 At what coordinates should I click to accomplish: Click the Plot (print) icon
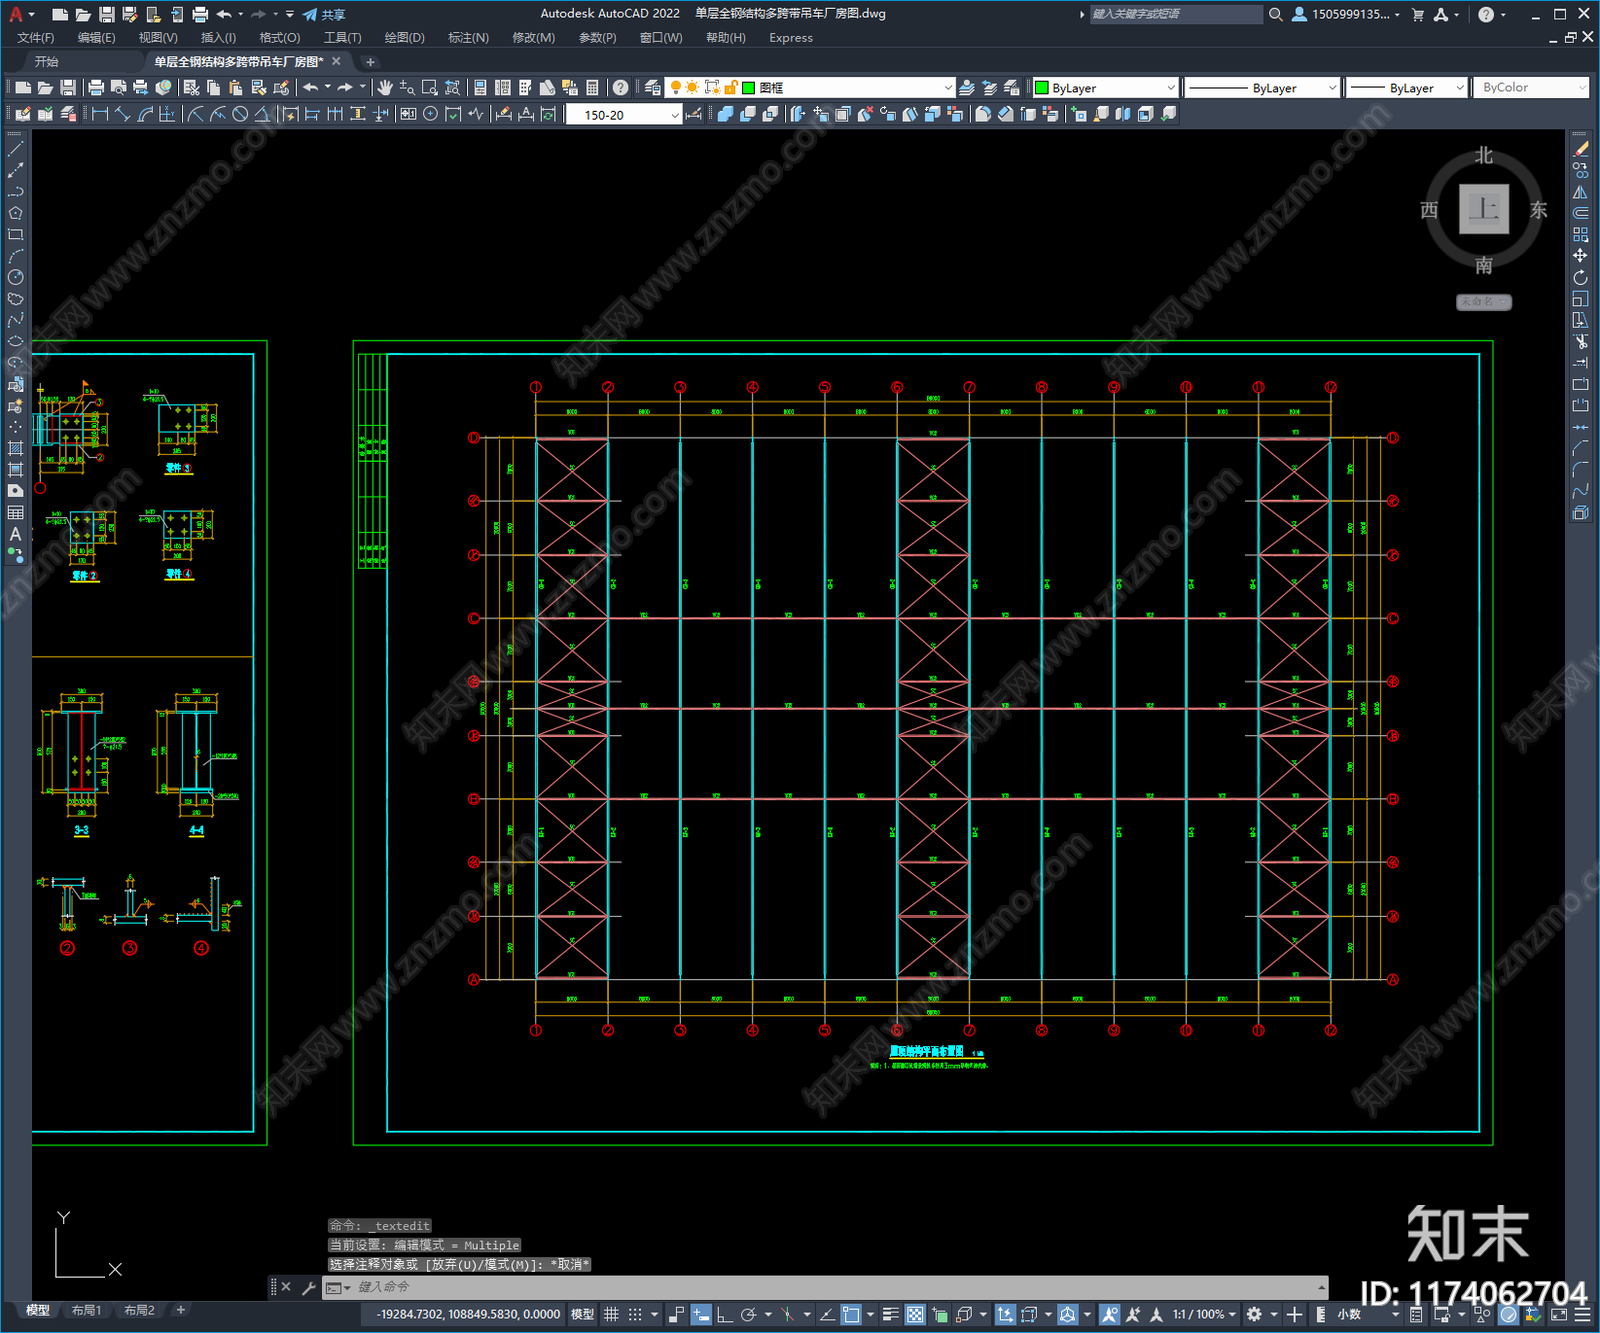(x=96, y=88)
